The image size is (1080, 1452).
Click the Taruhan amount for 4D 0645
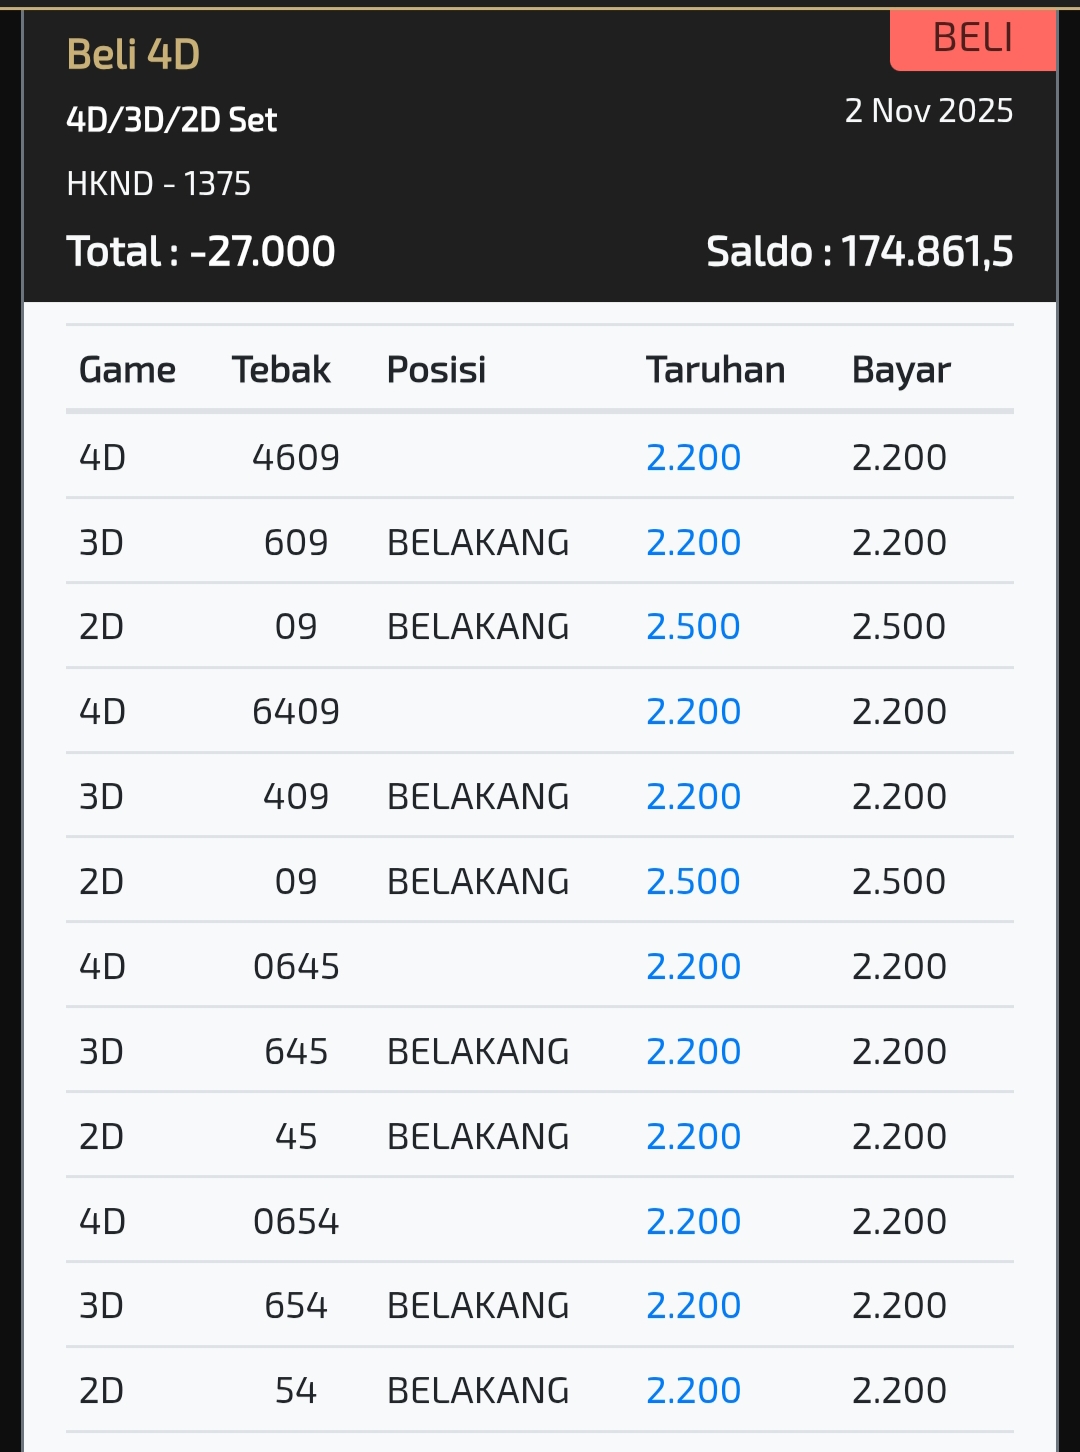pos(693,966)
